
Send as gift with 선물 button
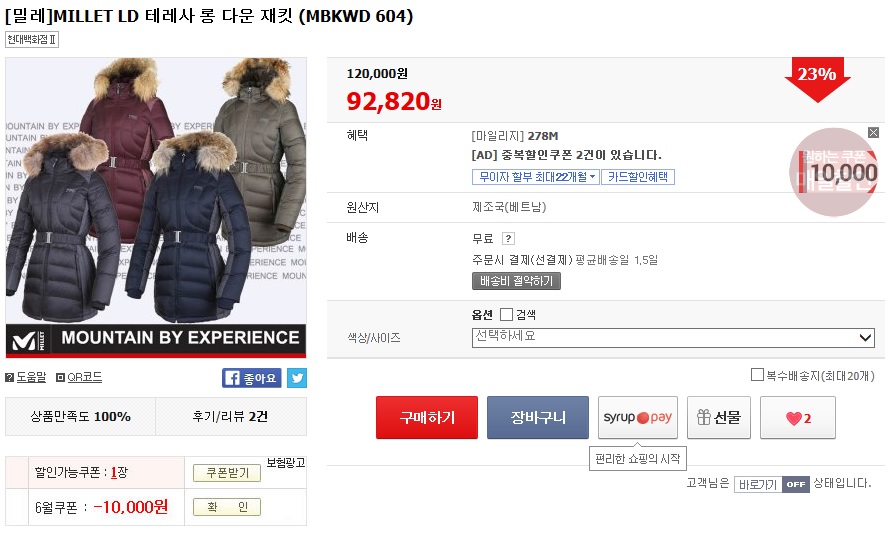click(719, 418)
